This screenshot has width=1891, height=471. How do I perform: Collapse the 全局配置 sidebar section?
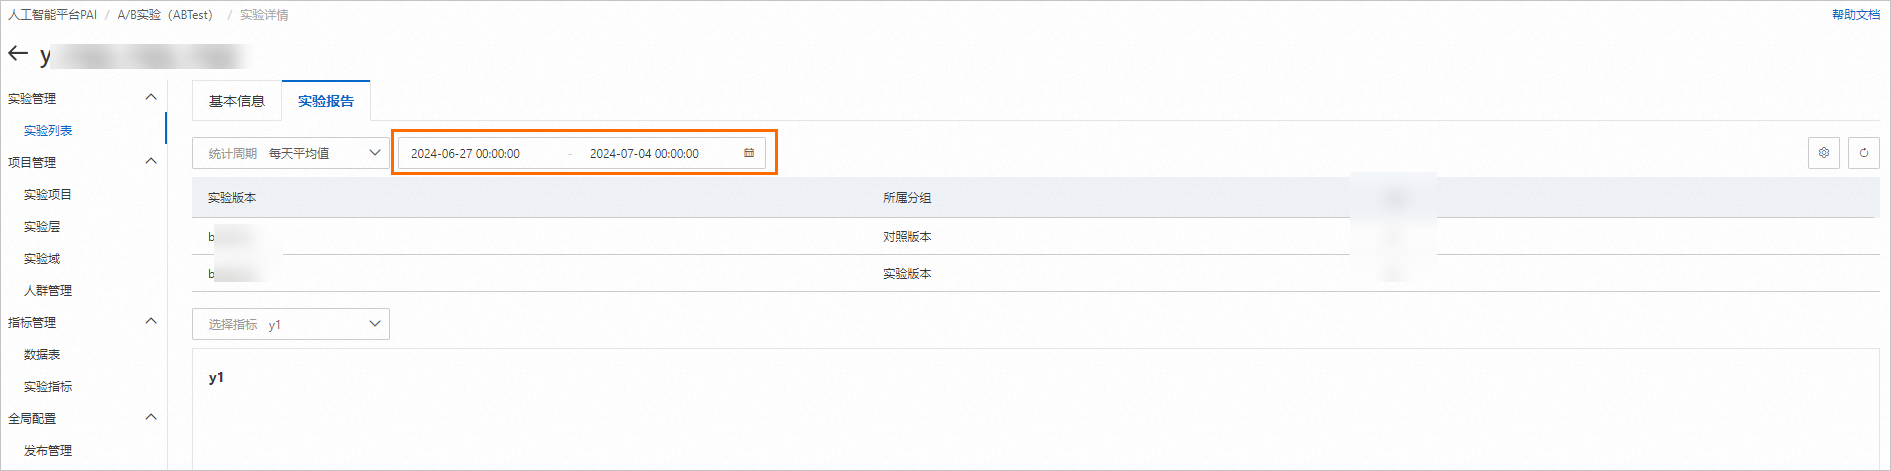click(151, 417)
